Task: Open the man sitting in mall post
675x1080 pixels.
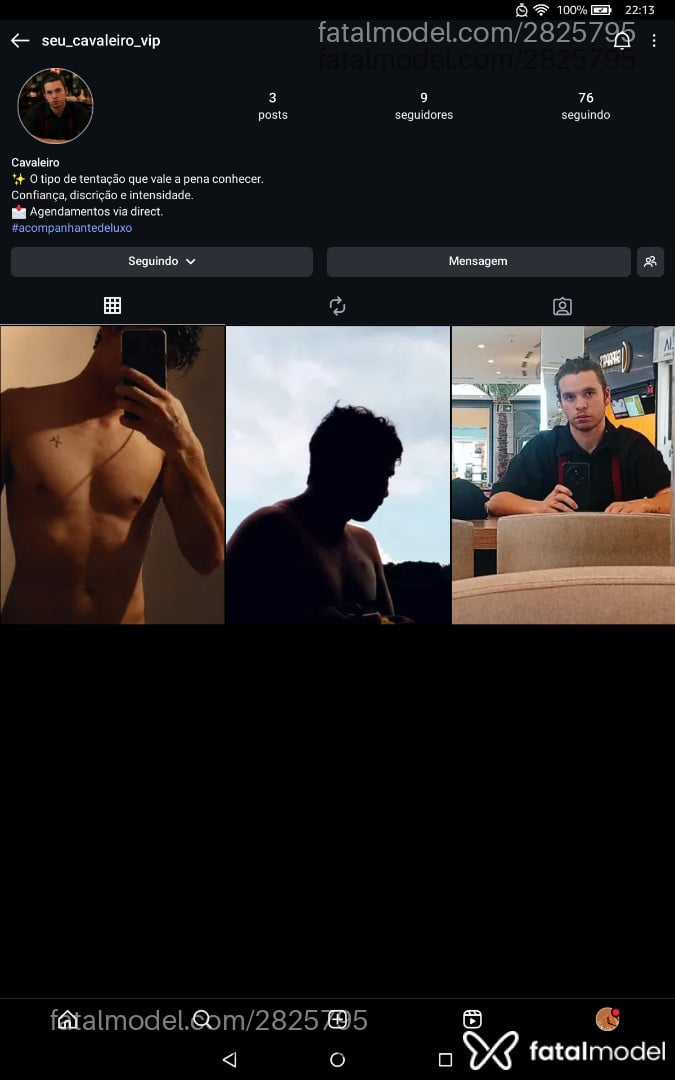Action: click(563, 475)
